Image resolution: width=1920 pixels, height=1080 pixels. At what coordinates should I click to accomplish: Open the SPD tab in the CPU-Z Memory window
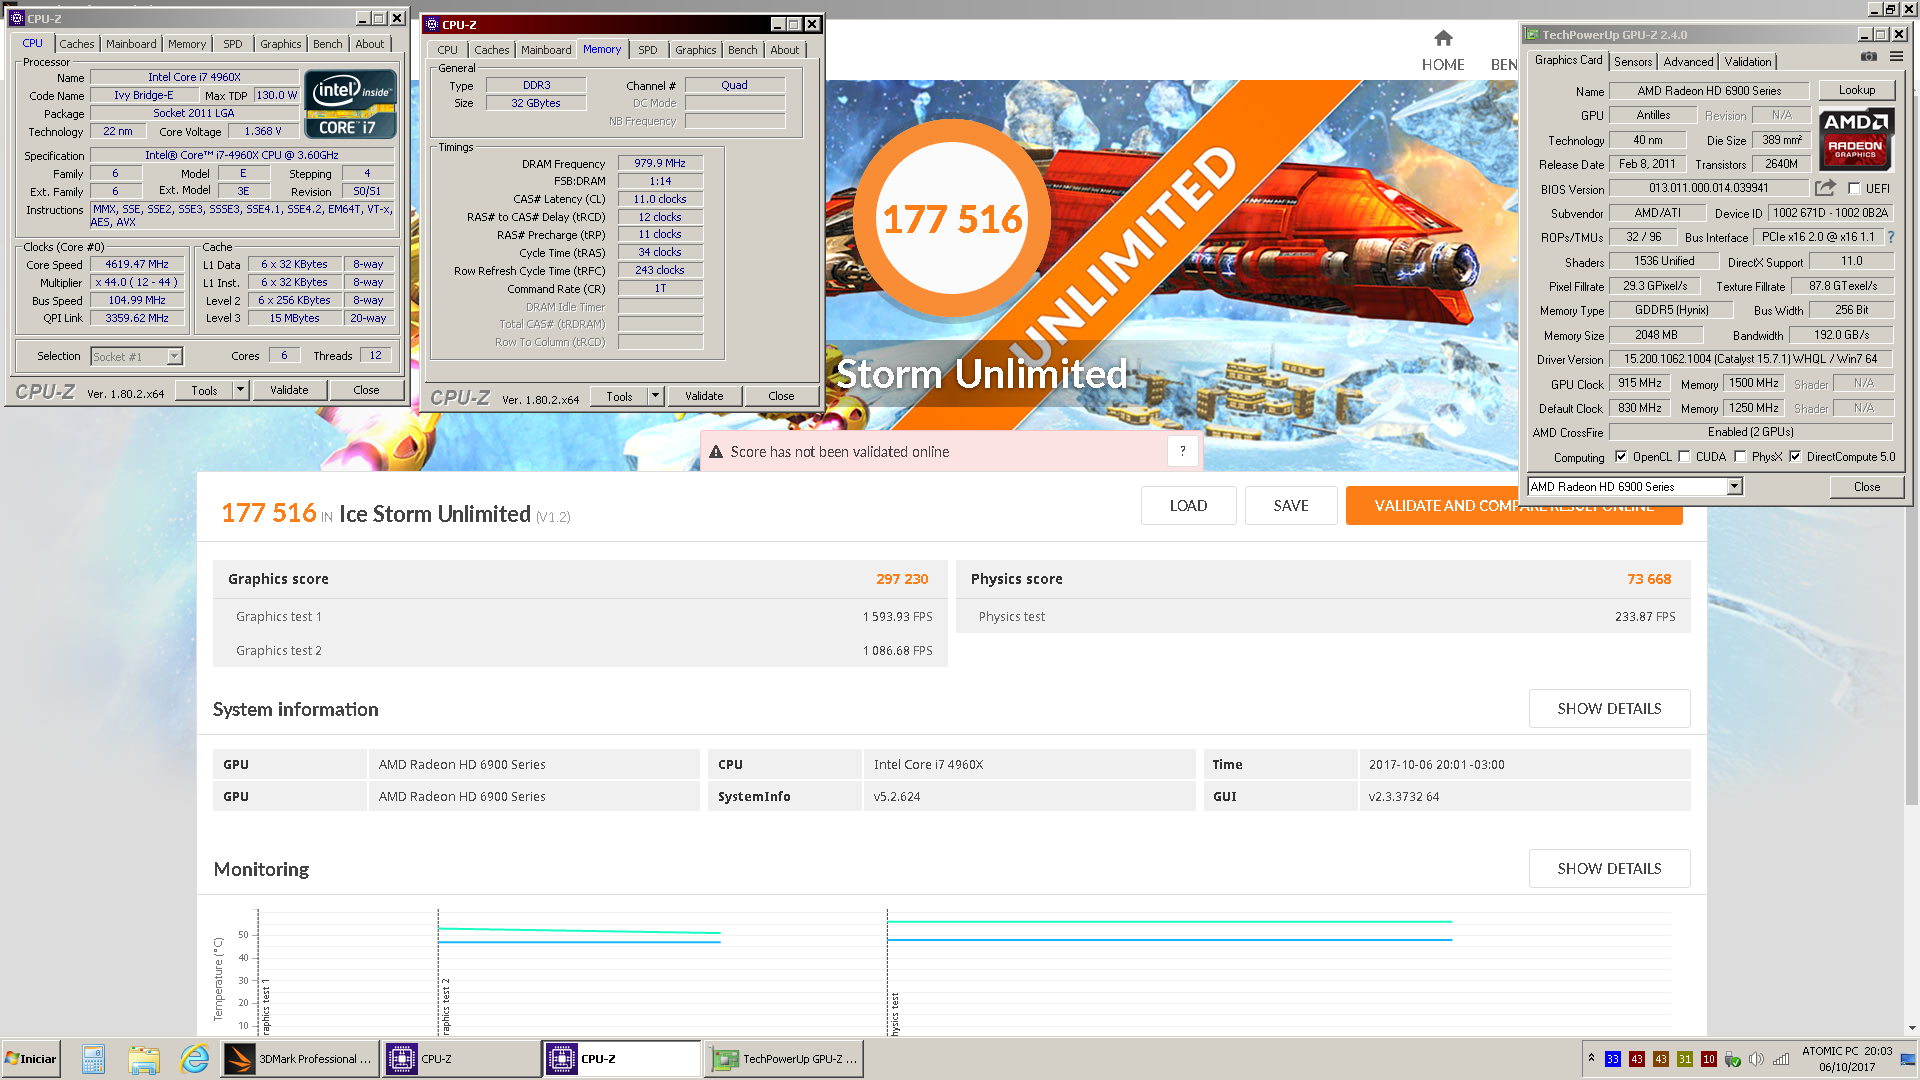(x=648, y=50)
